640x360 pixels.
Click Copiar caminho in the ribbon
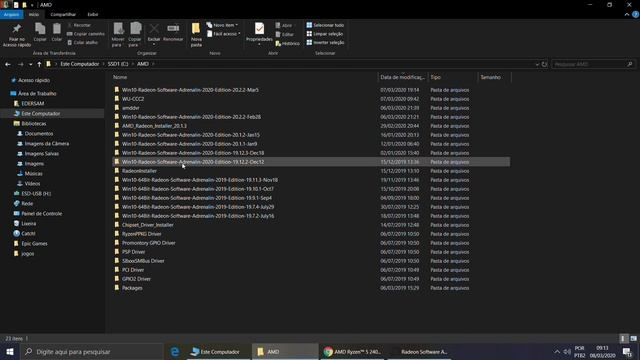86,34
